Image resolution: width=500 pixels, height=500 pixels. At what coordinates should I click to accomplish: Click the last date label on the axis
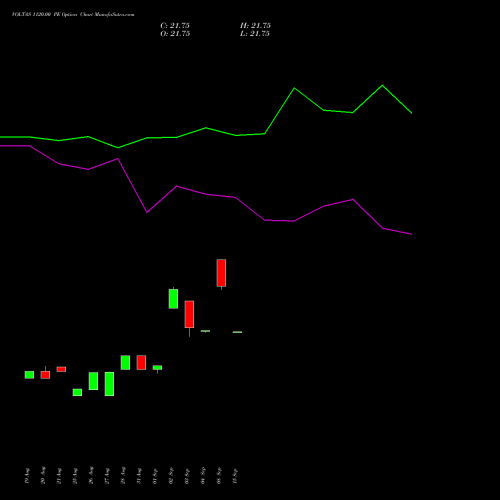pos(235,476)
